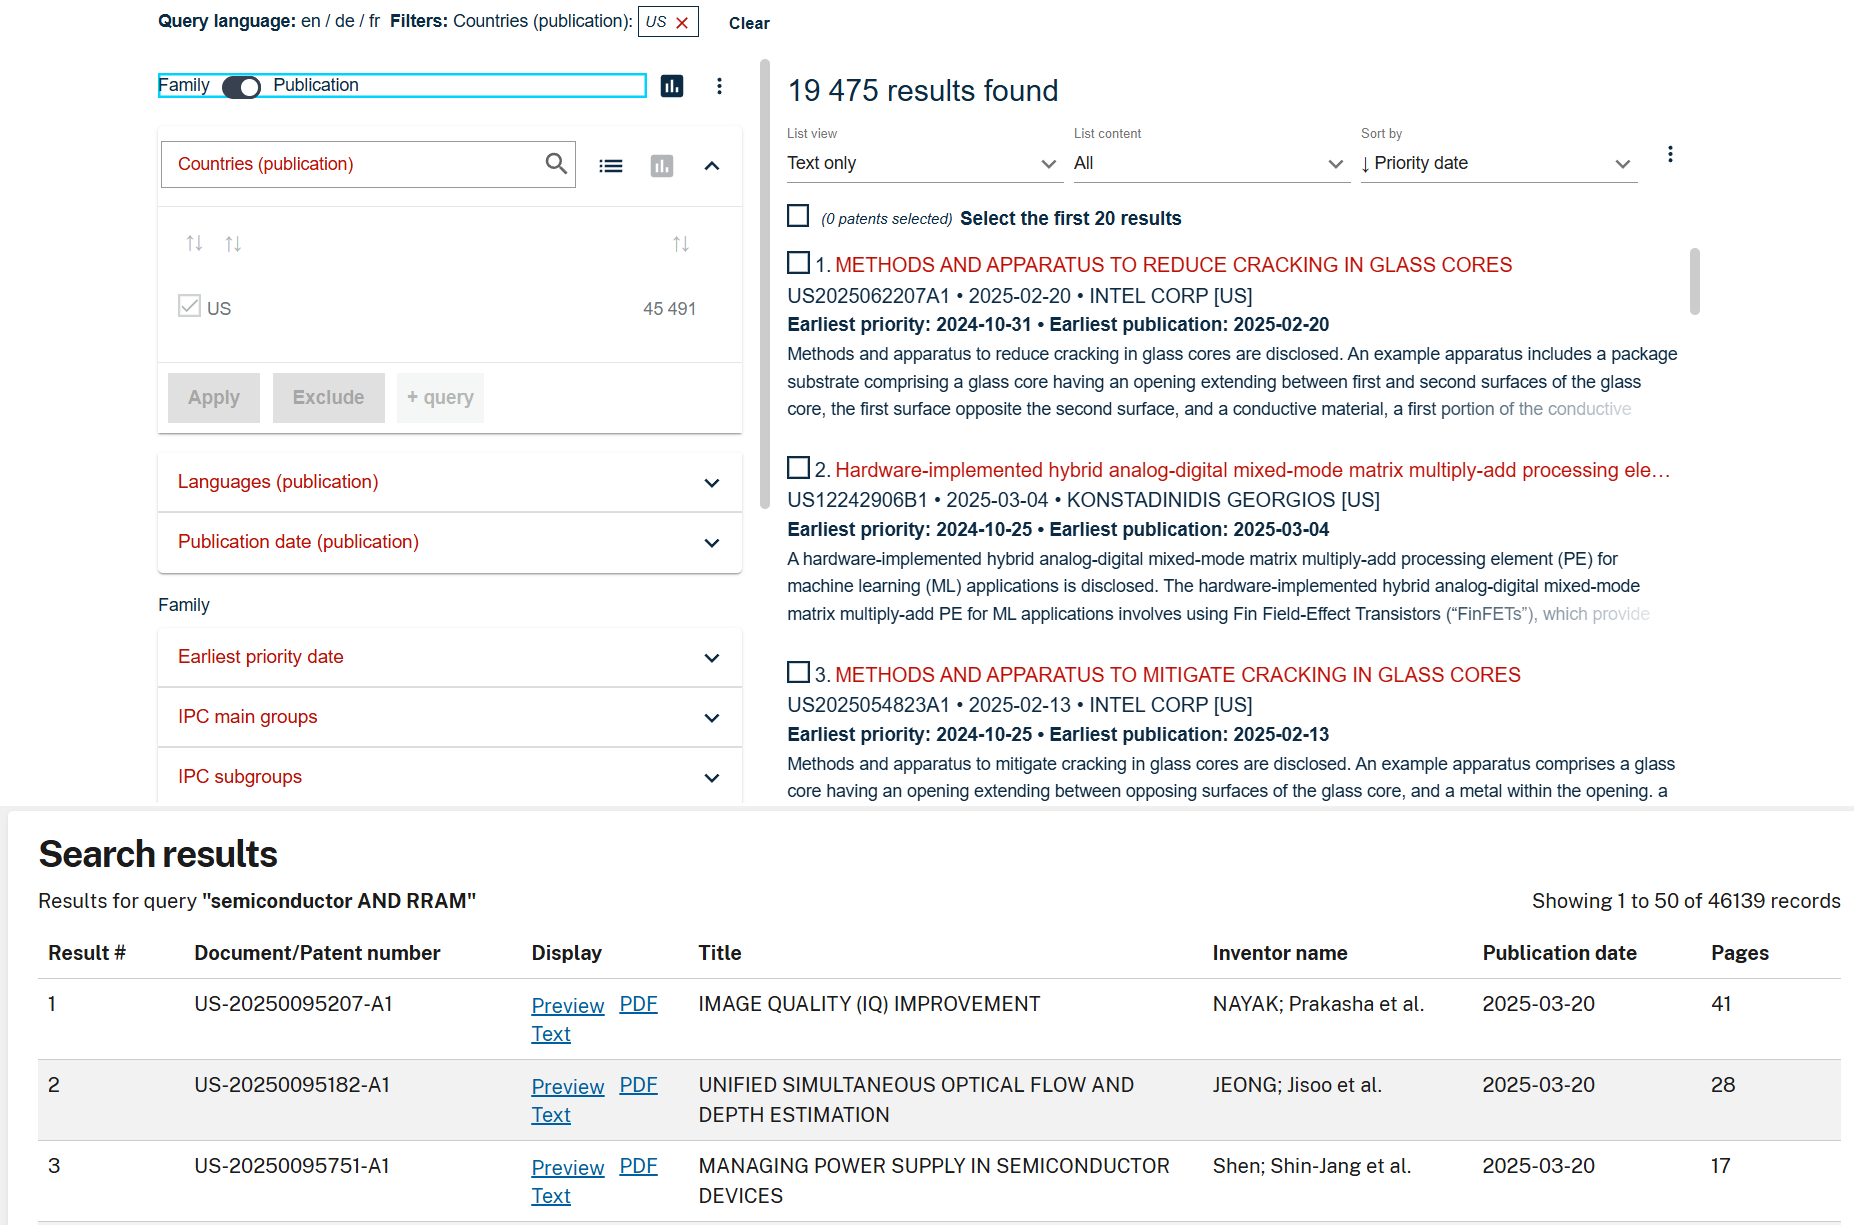Viewport: 1854px width, 1225px height.
Task: Toggle the Family / Publication switch
Action: (241, 87)
